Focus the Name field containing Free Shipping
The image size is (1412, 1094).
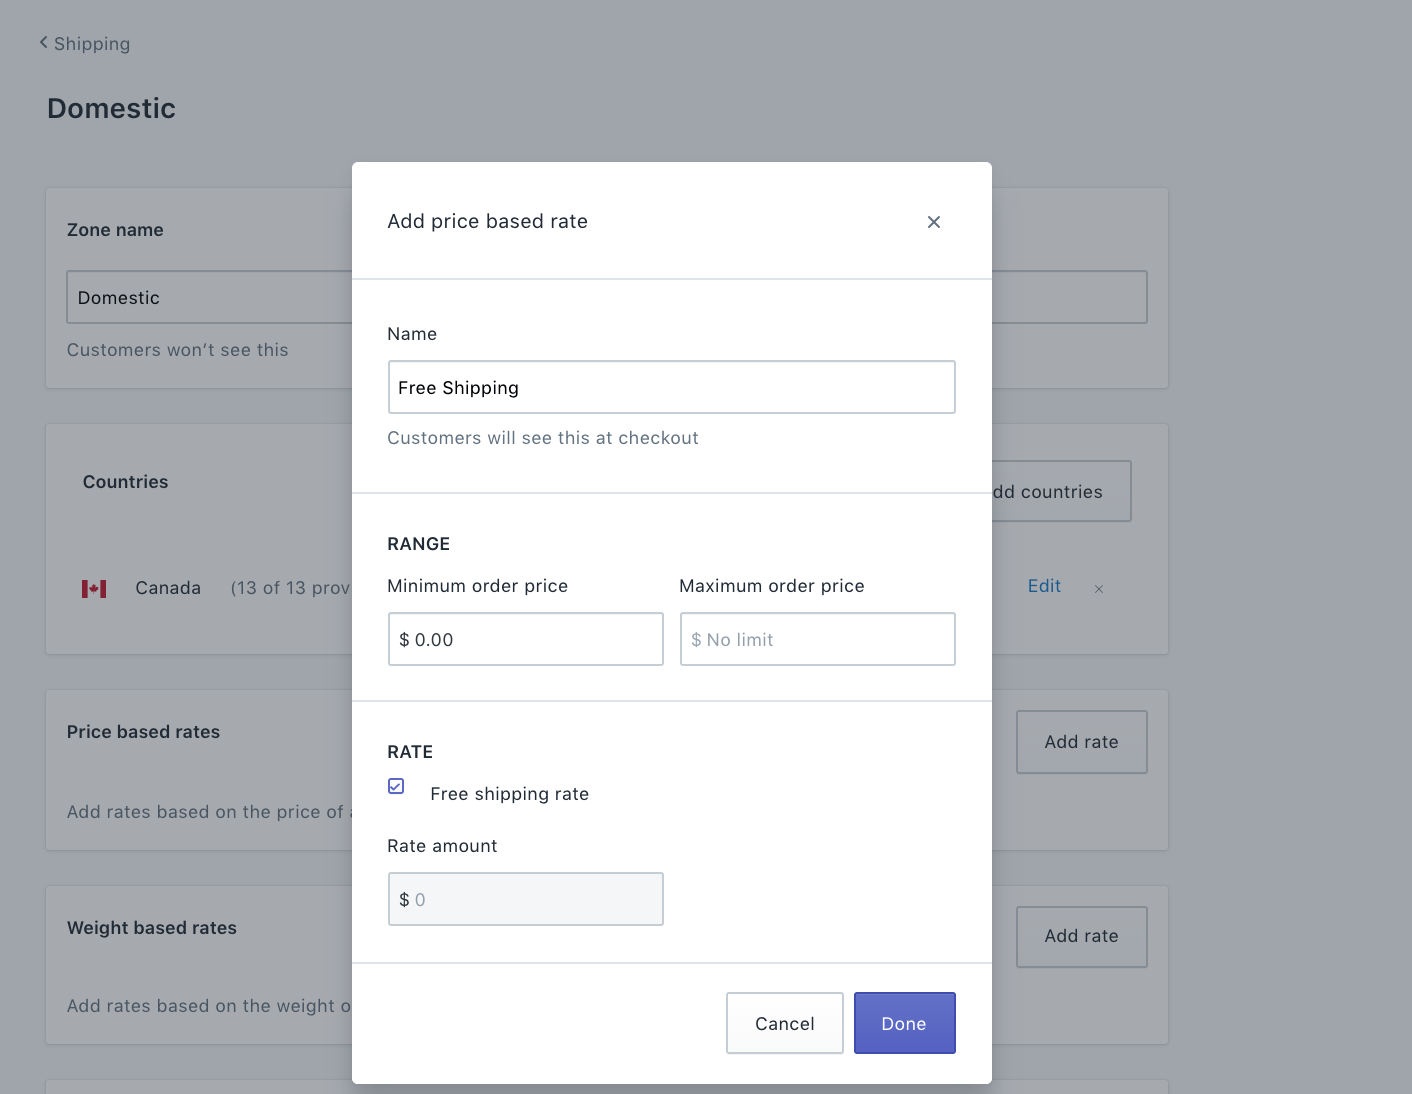(x=671, y=387)
